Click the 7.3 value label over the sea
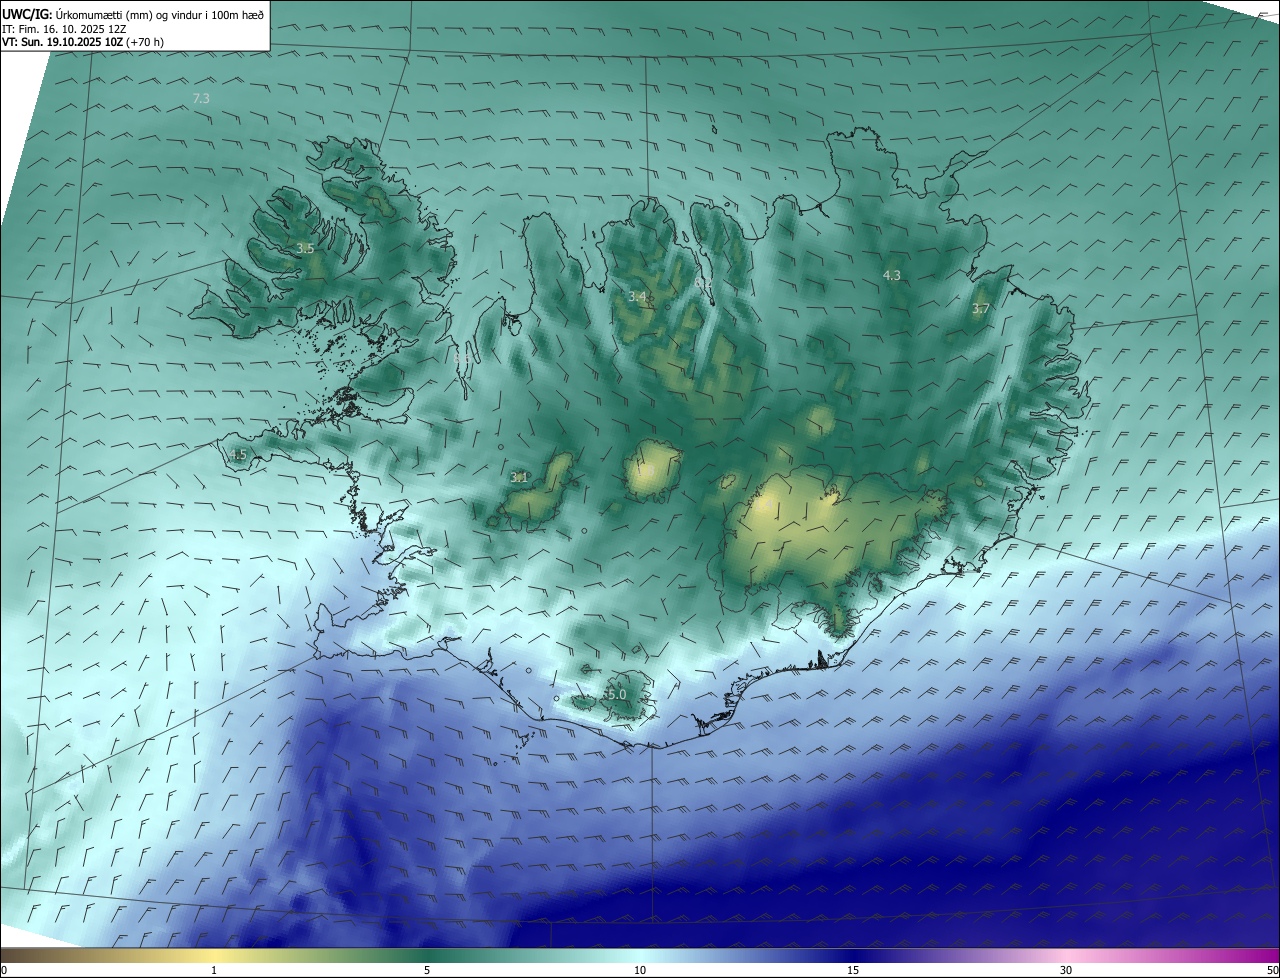 201,98
